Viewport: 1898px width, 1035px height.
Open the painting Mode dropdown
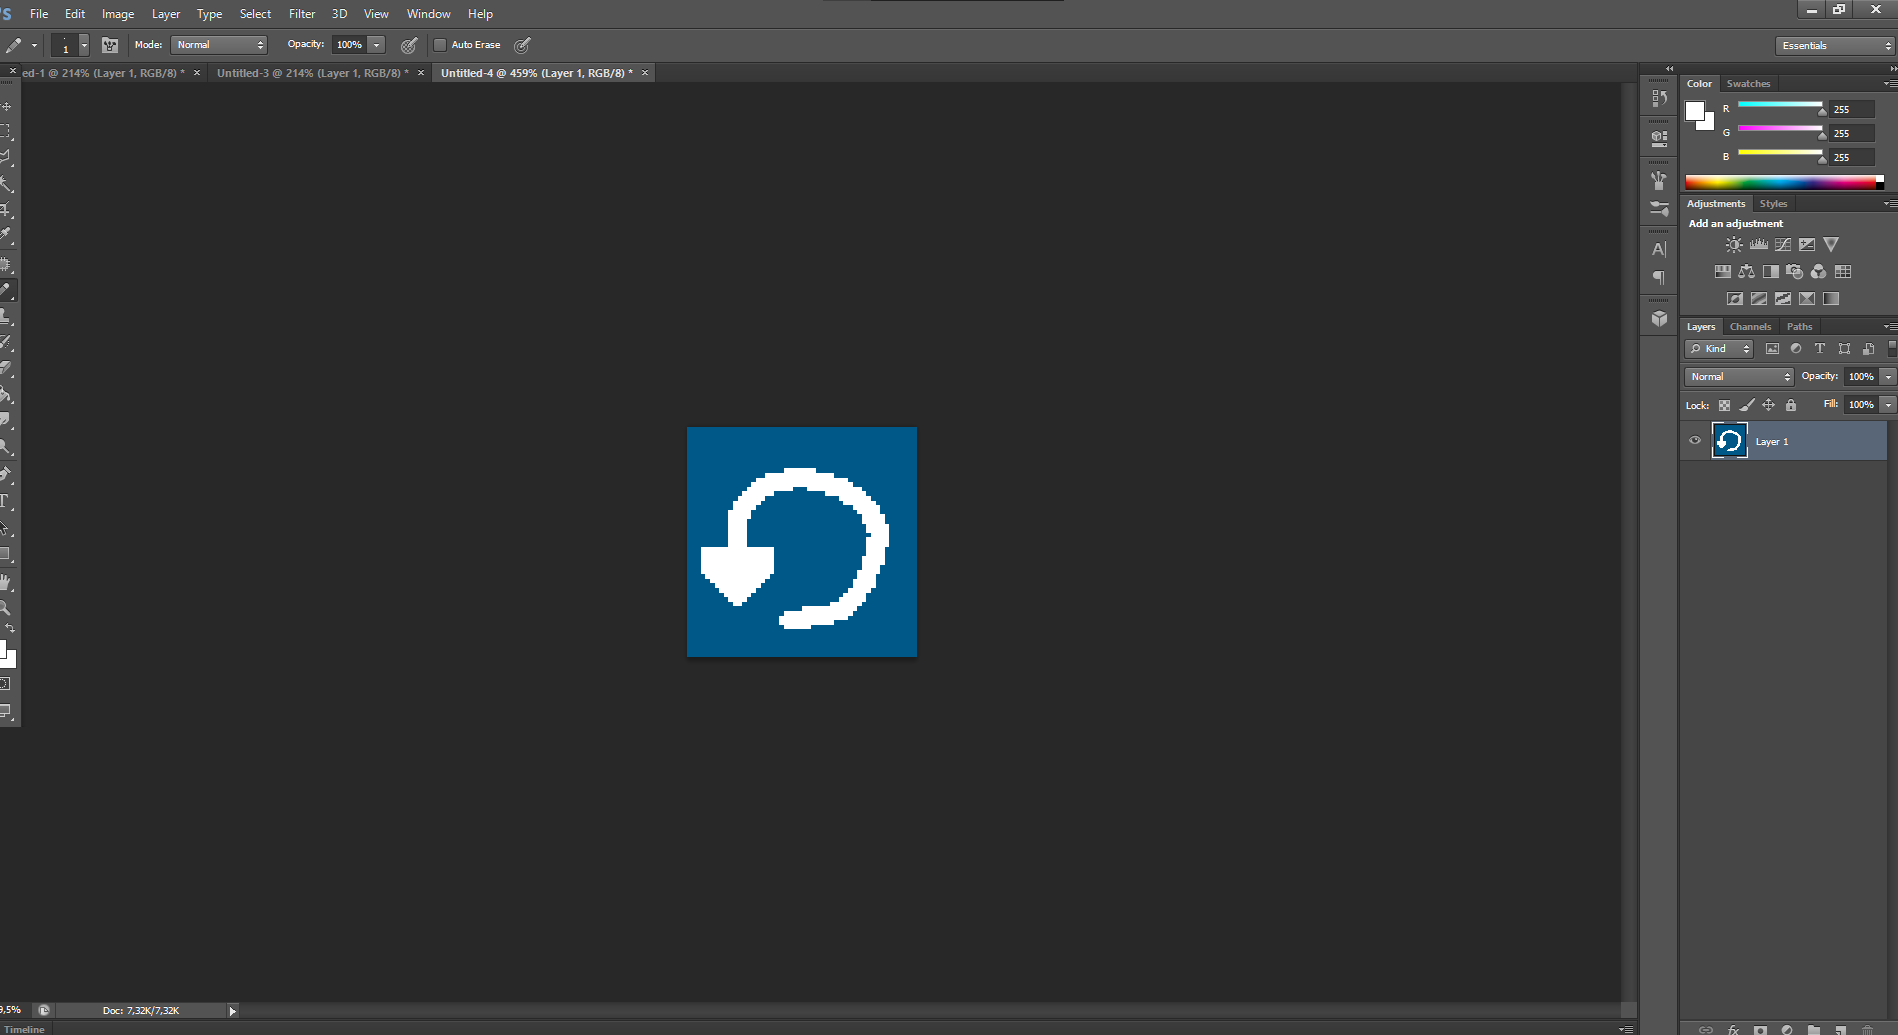pos(219,45)
